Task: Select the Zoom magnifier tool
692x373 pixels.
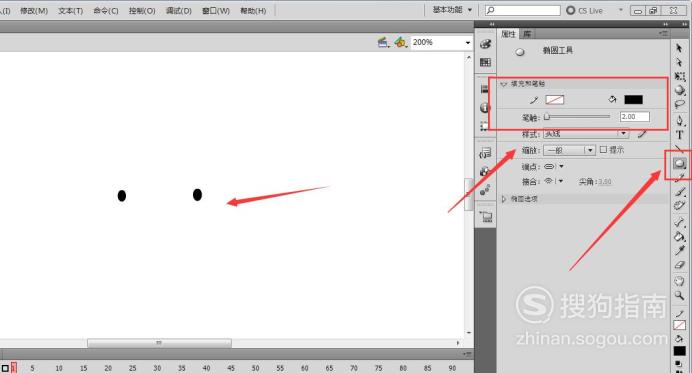Action: [x=680, y=295]
